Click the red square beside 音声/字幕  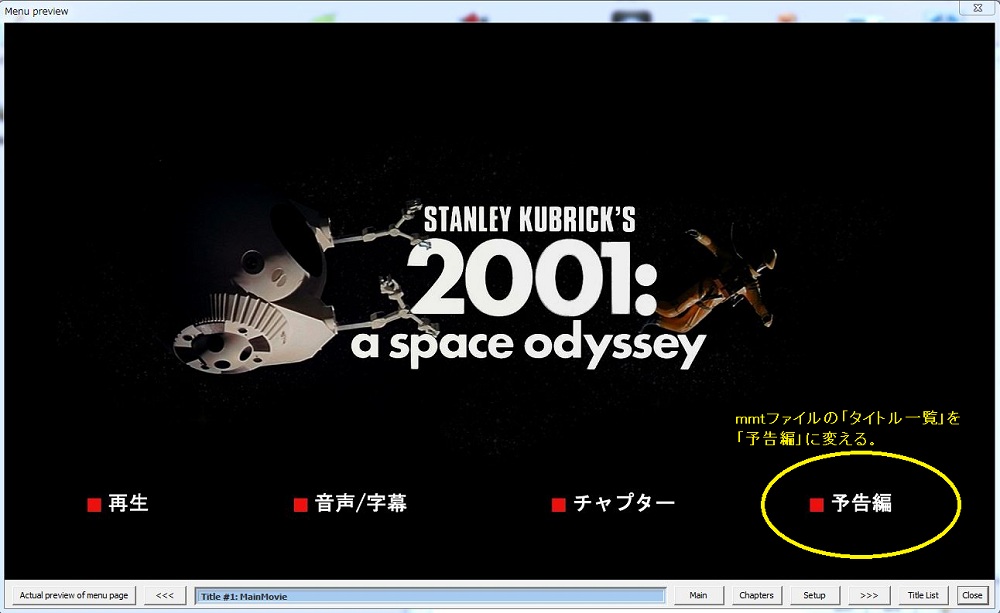tap(300, 505)
